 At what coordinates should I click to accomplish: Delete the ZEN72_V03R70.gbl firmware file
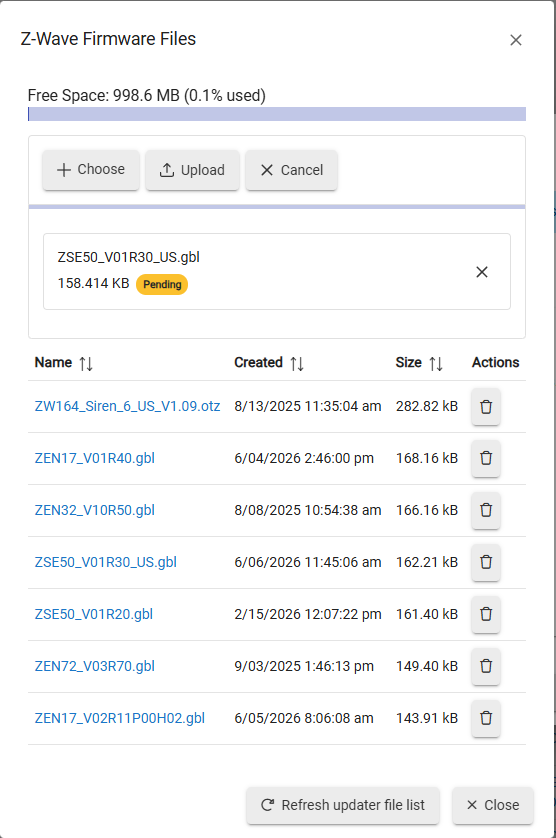click(x=485, y=666)
